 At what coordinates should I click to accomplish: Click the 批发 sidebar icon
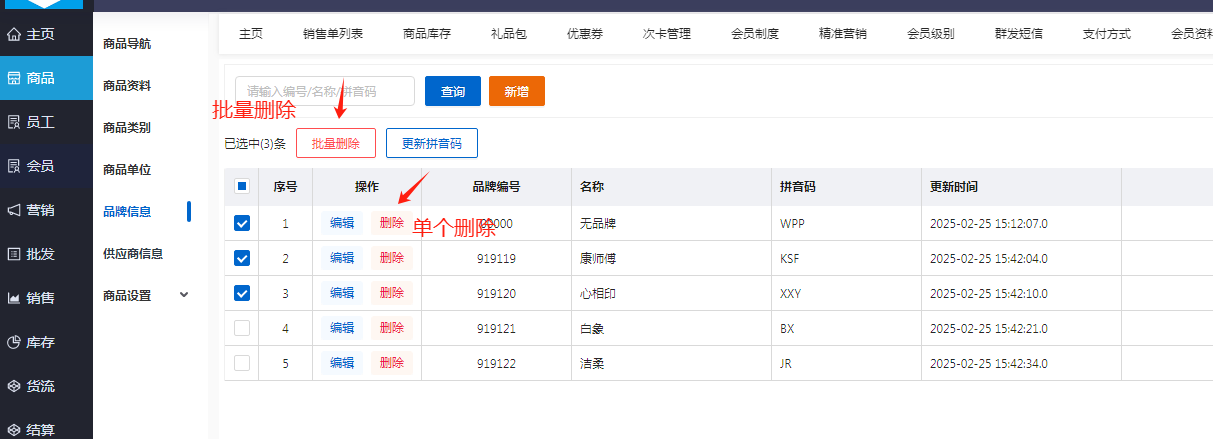(x=14, y=254)
